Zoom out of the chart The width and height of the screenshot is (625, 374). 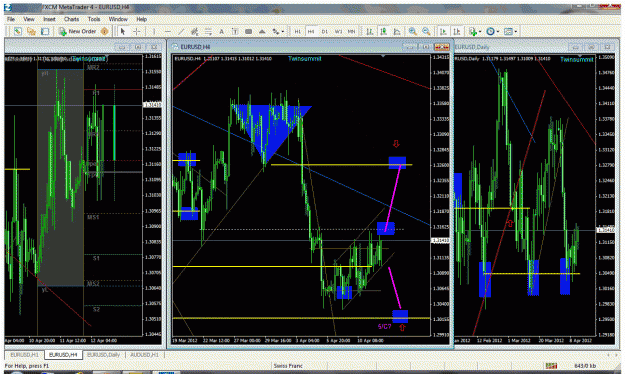[426, 31]
